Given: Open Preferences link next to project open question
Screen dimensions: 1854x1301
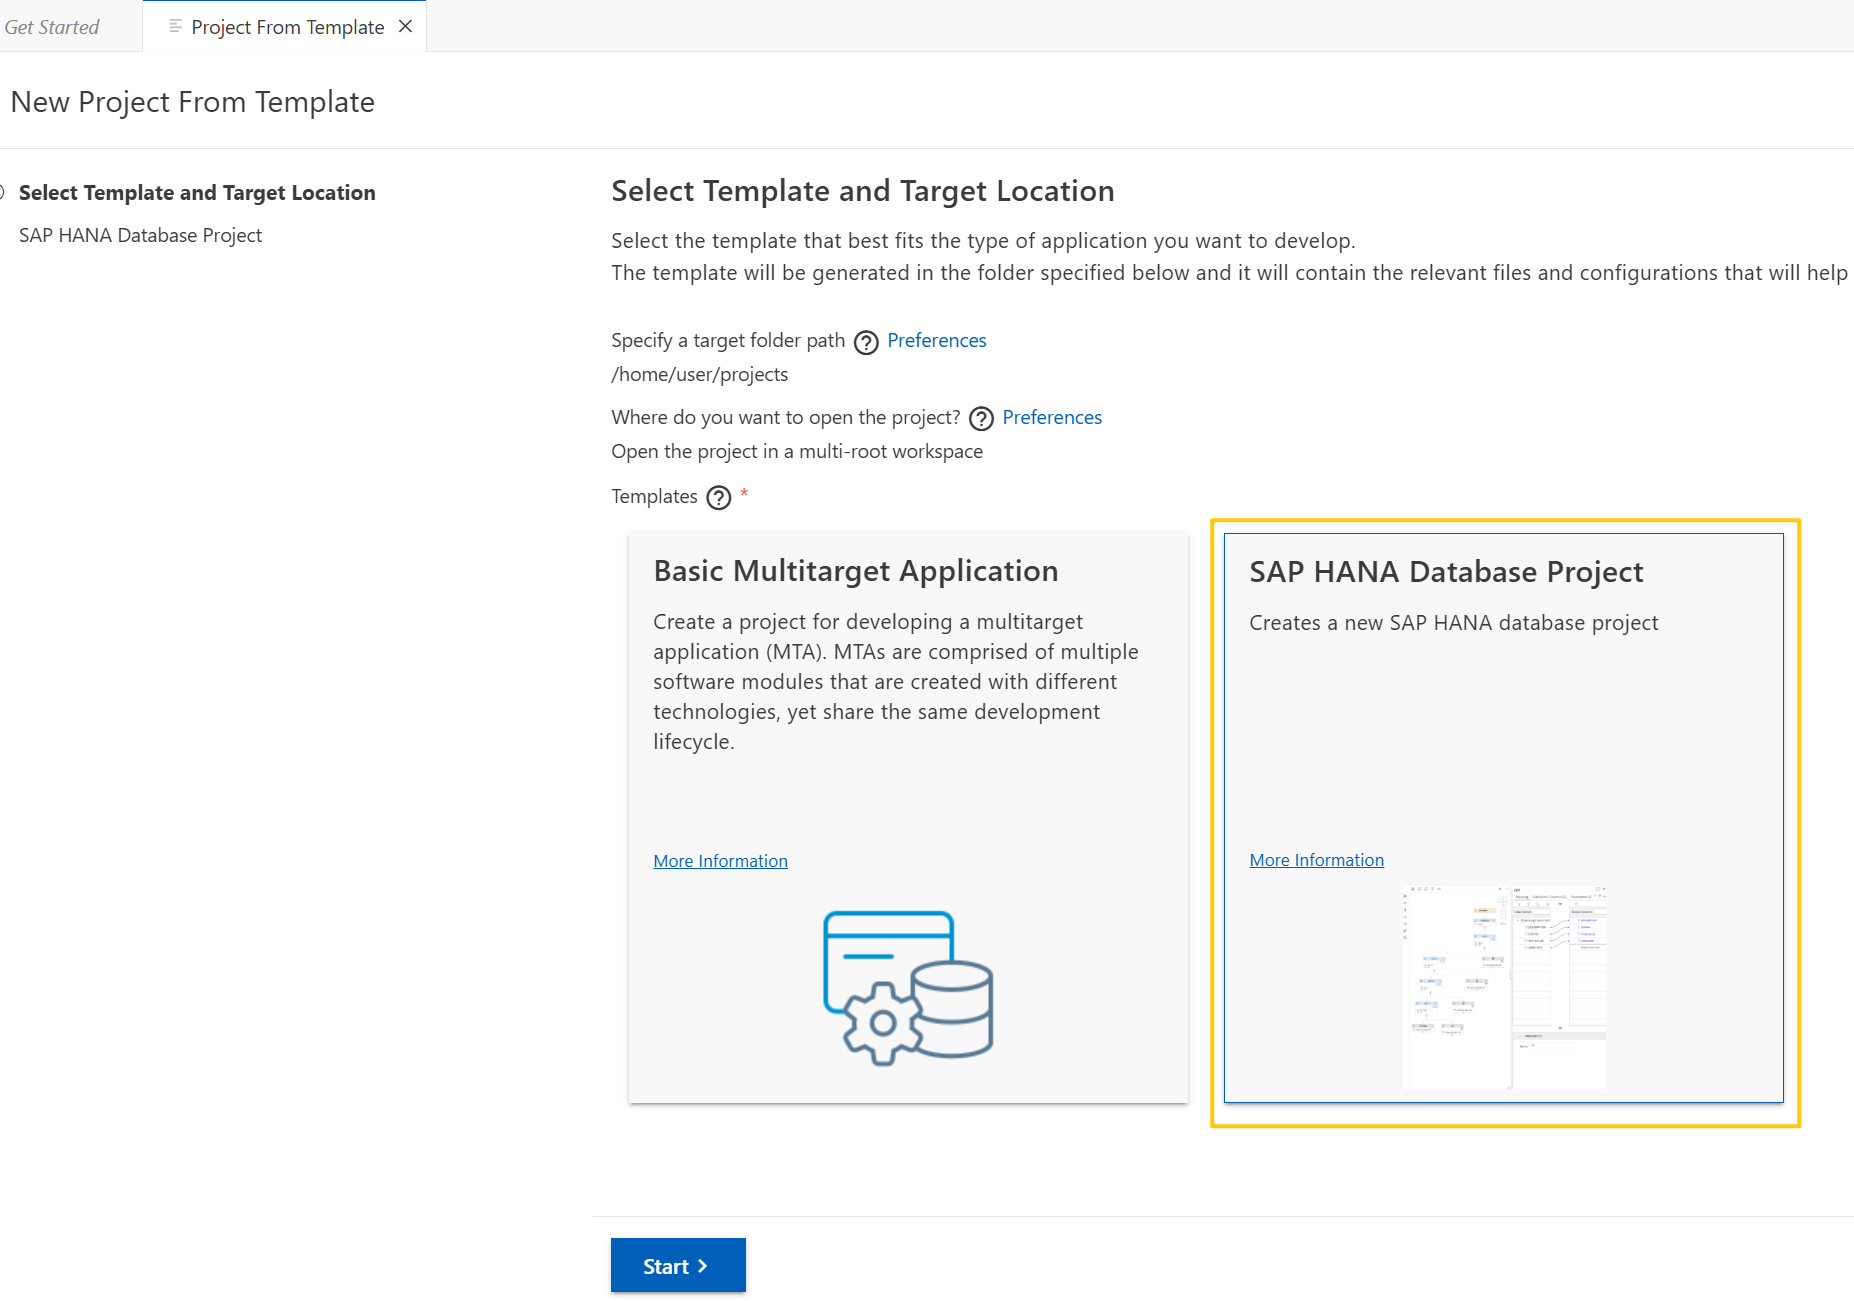Looking at the screenshot, I should click(1052, 417).
